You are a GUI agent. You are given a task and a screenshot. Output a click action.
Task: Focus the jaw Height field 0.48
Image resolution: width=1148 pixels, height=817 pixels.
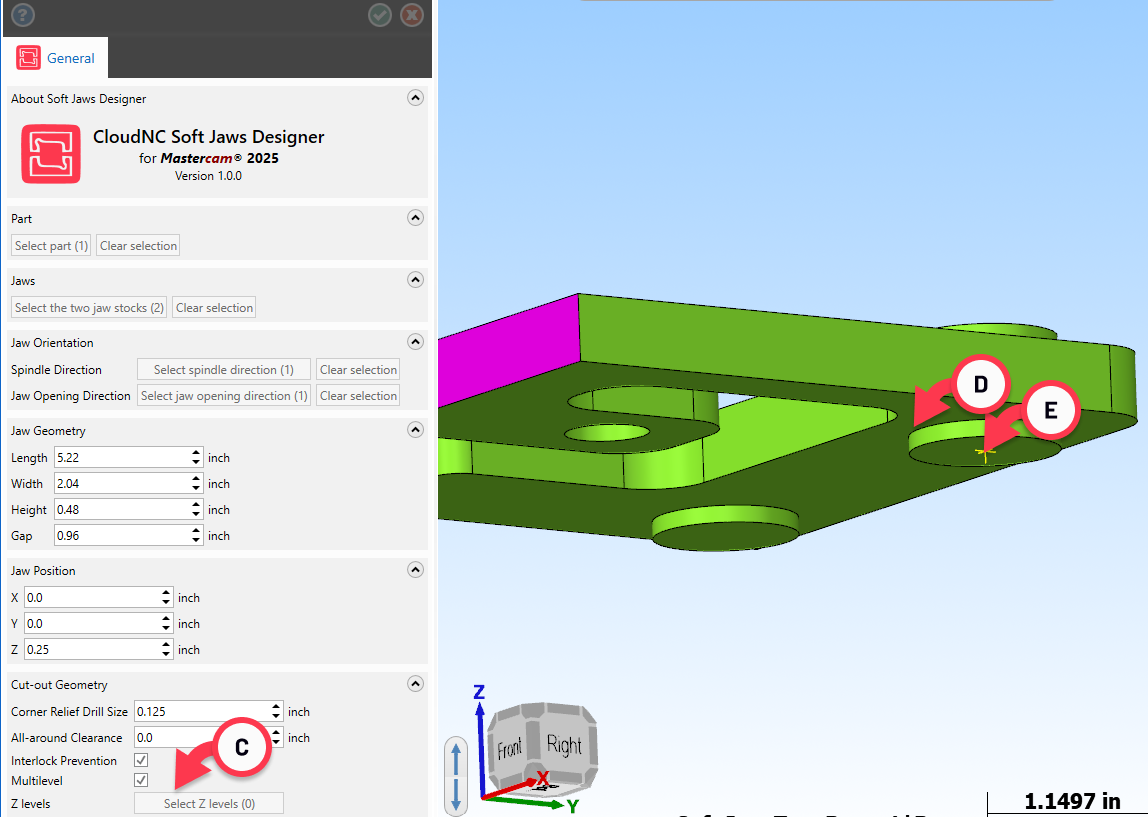point(122,510)
